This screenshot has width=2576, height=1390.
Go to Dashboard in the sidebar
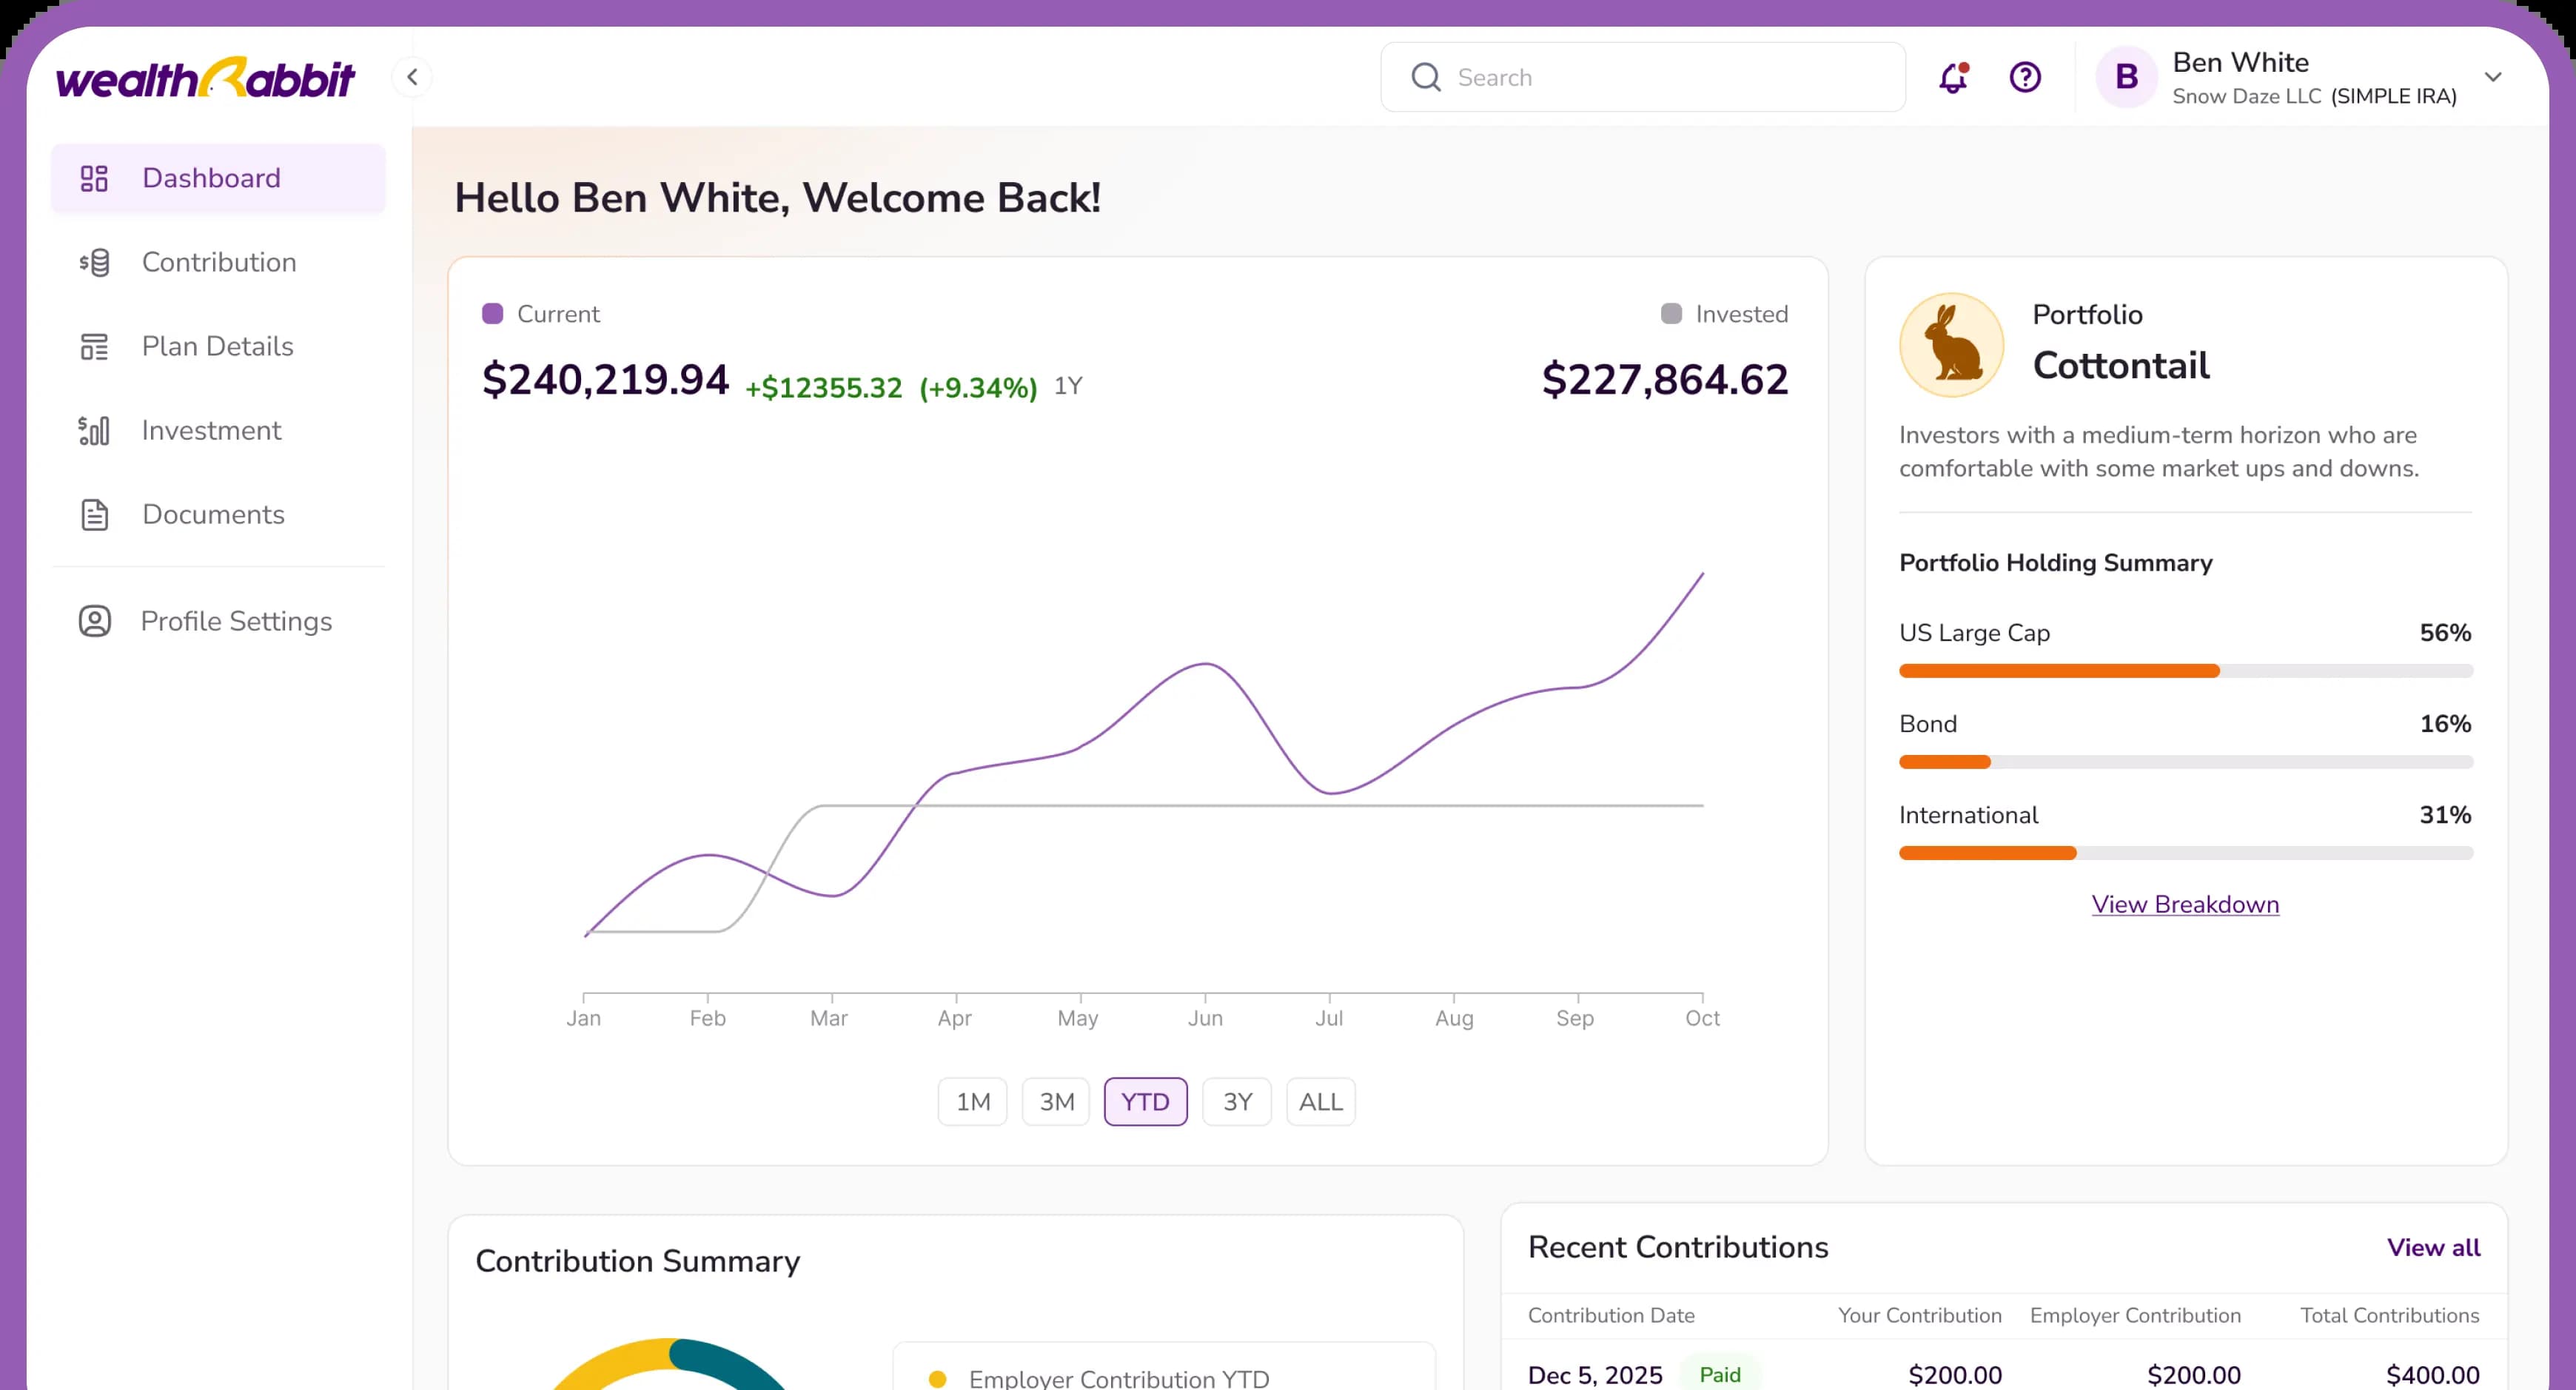pyautogui.click(x=218, y=178)
